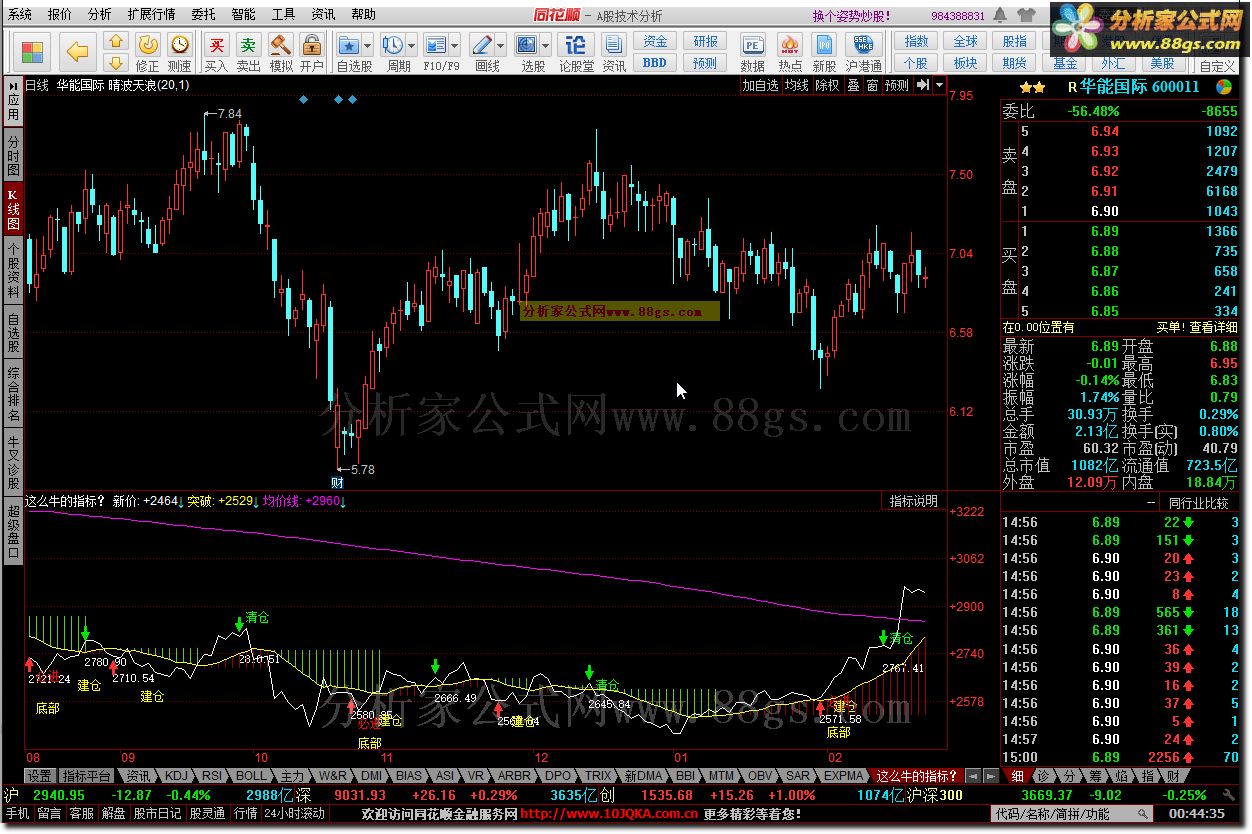Select the KDJ indicator tab
Viewport: 1252px width, 834px height.
point(176,776)
